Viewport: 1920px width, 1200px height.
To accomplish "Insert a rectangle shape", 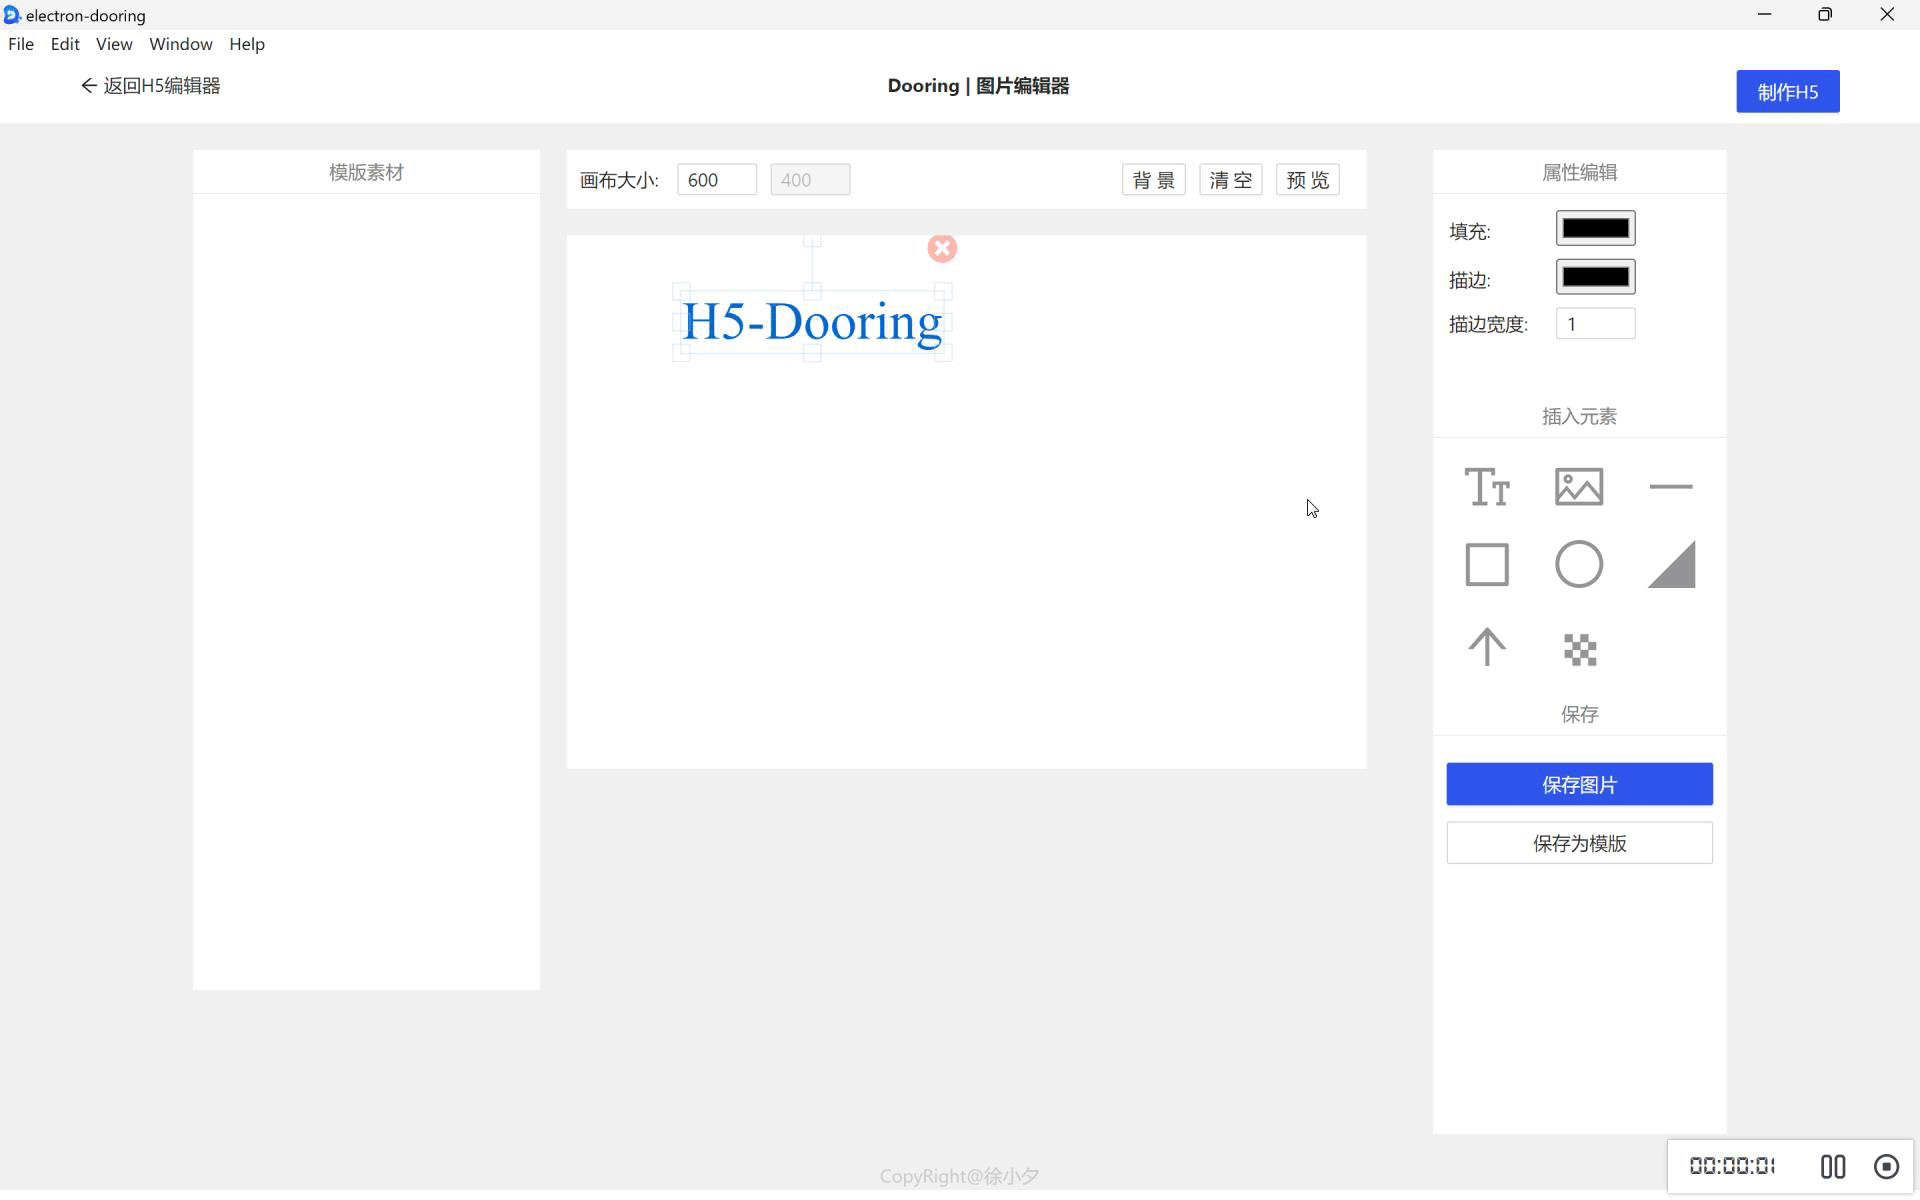I will 1486,565.
